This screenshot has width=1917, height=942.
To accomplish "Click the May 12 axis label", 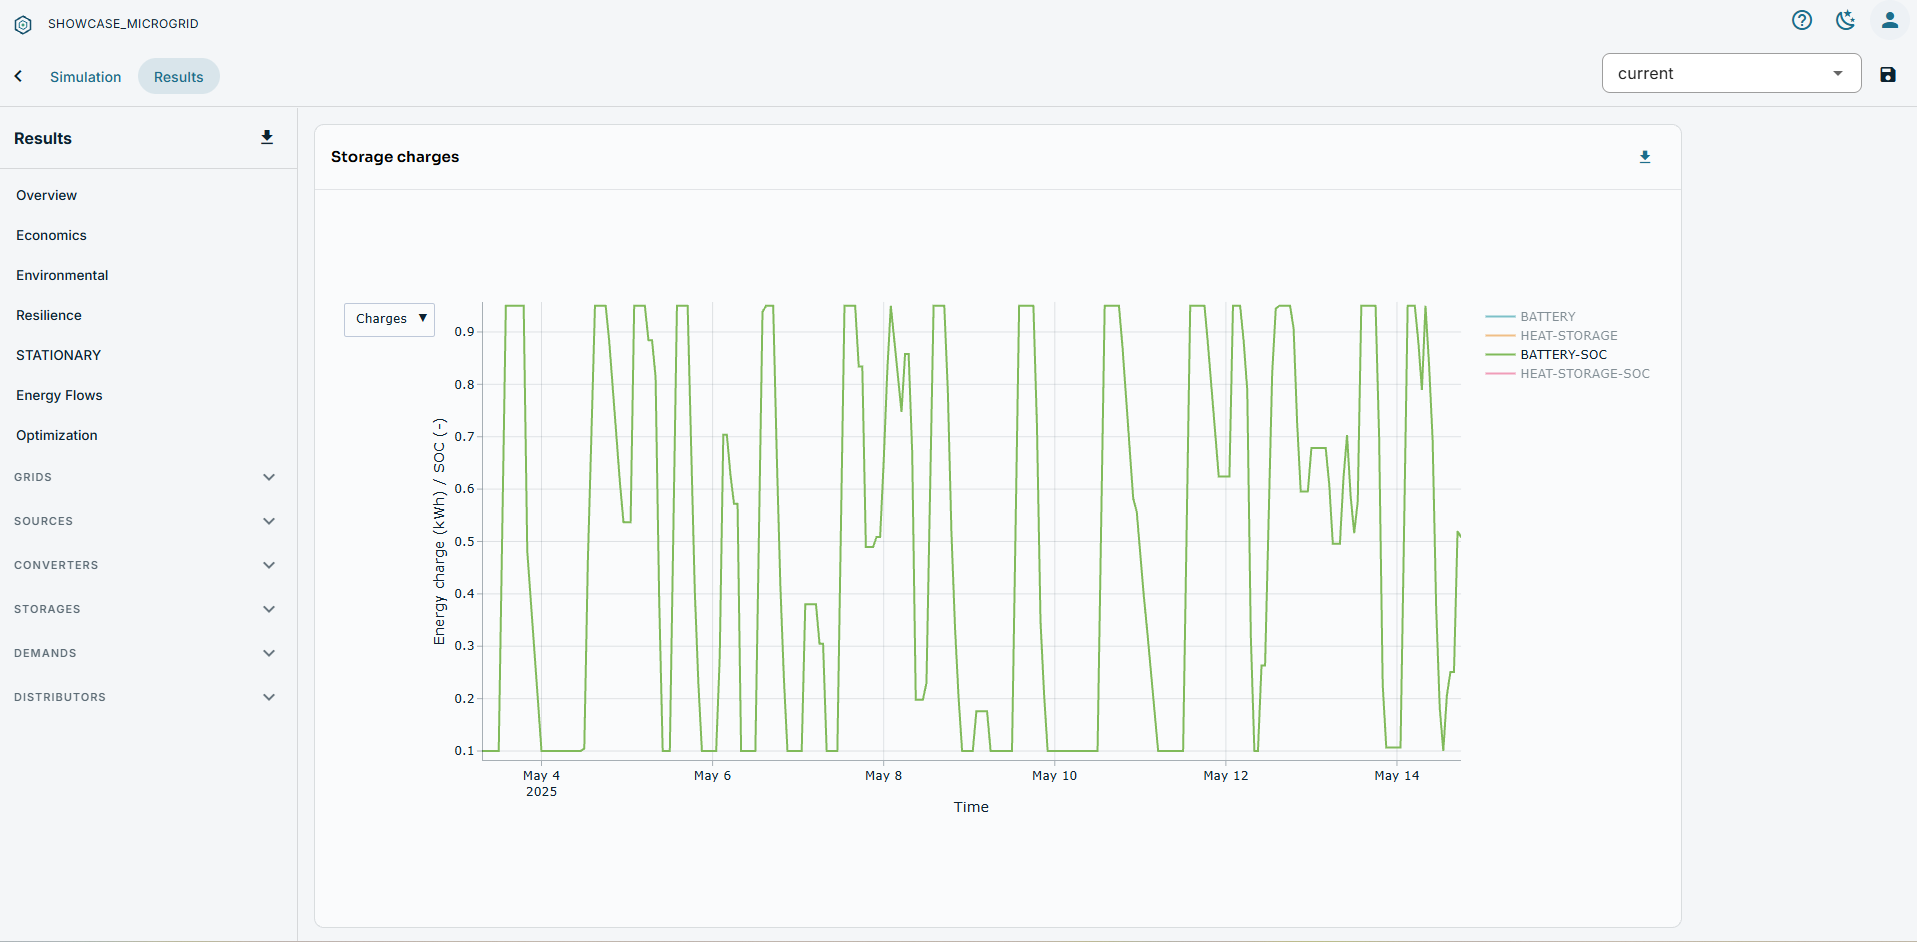I will pyautogui.click(x=1225, y=776).
